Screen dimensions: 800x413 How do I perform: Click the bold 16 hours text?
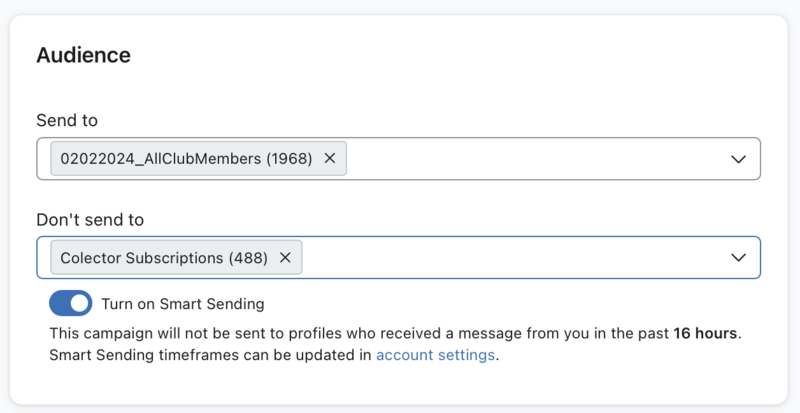click(706, 333)
